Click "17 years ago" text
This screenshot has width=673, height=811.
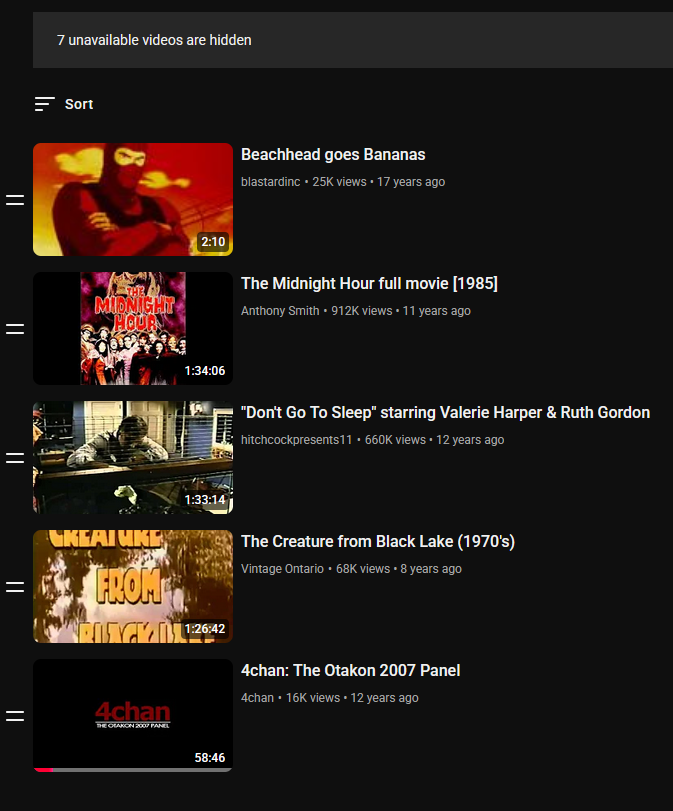[411, 182]
